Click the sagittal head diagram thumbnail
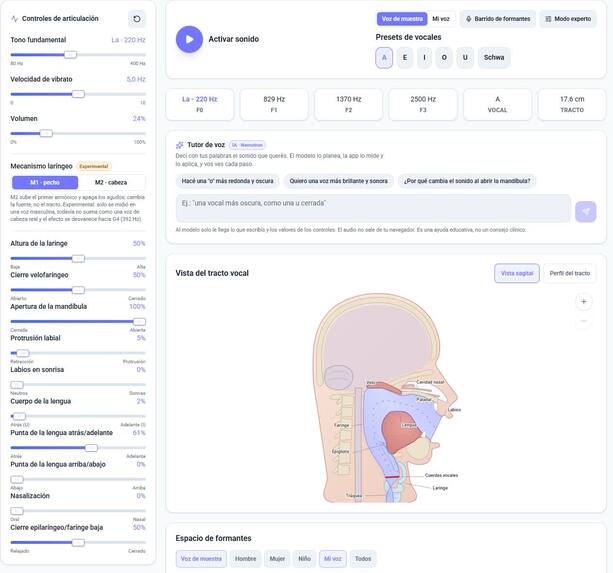 387,398
